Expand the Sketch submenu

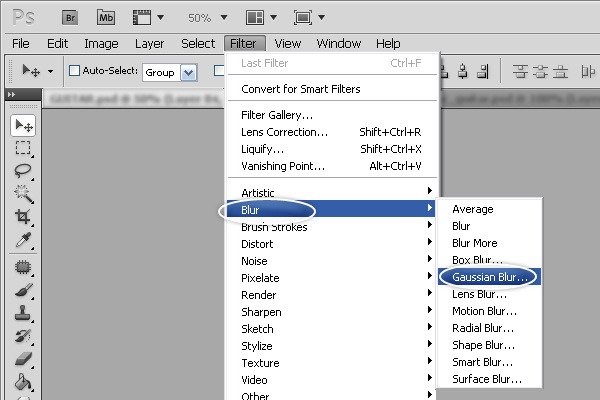(332, 329)
